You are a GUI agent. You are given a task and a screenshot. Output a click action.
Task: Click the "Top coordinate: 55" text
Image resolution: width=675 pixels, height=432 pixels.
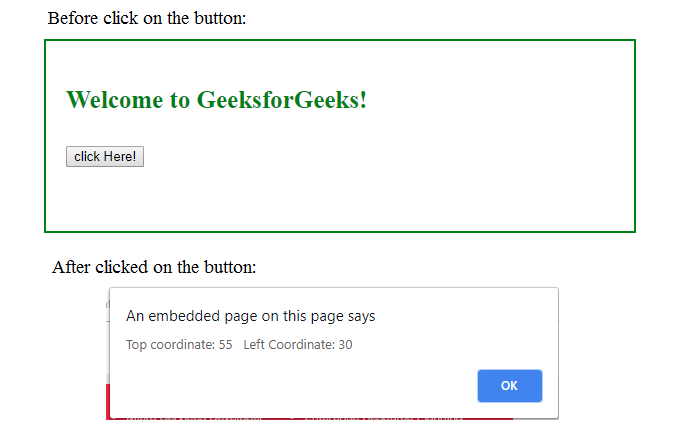click(179, 345)
